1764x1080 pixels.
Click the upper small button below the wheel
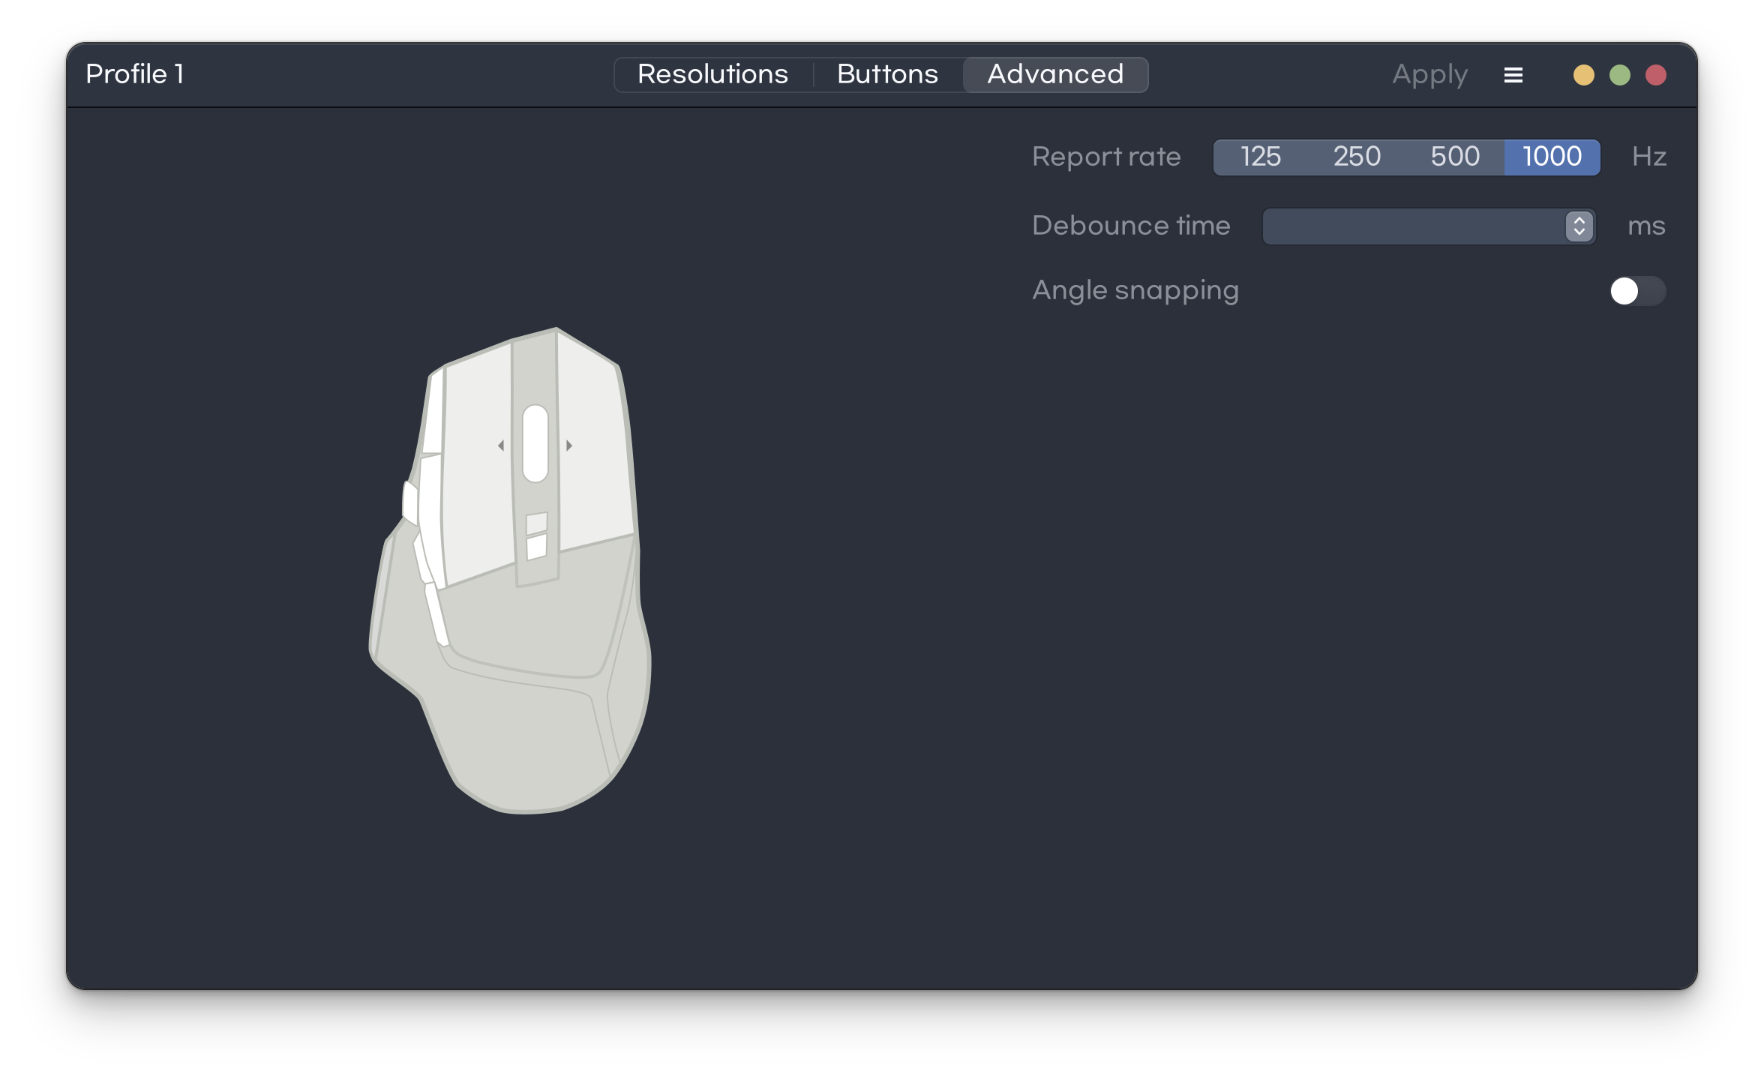[537, 523]
